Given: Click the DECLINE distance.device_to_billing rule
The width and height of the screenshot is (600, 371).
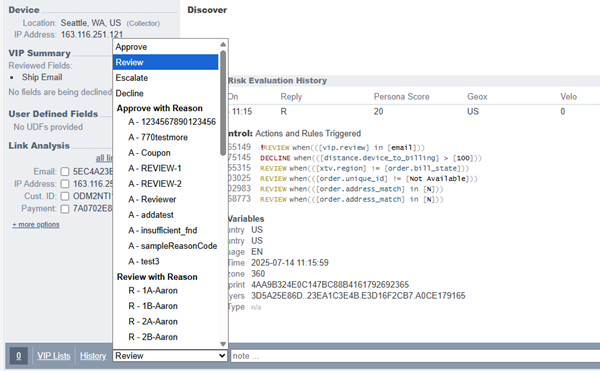Looking at the screenshot, I should [x=371, y=158].
